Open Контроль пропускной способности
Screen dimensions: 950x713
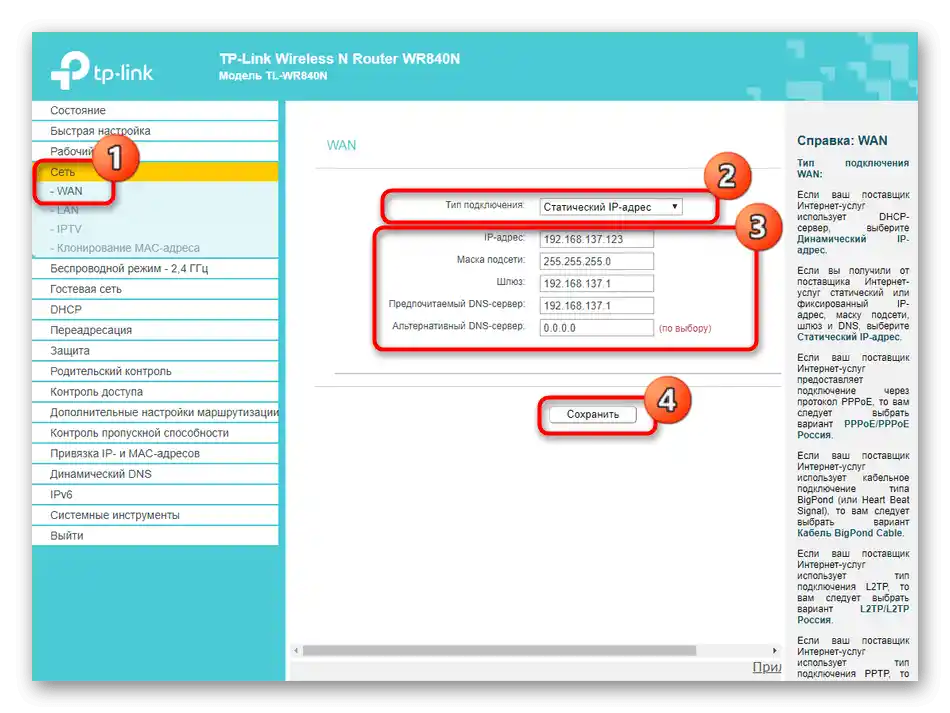tap(155, 433)
